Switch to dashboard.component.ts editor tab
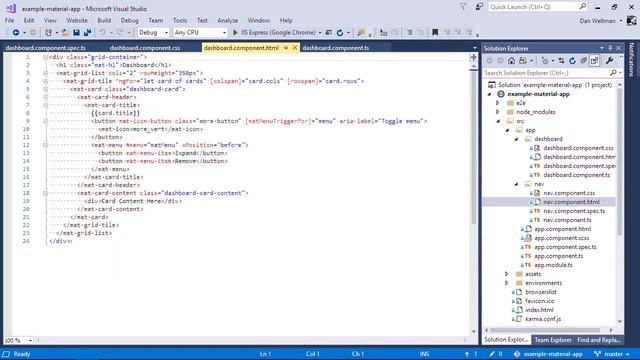This screenshot has width=640, height=360. tap(336, 48)
